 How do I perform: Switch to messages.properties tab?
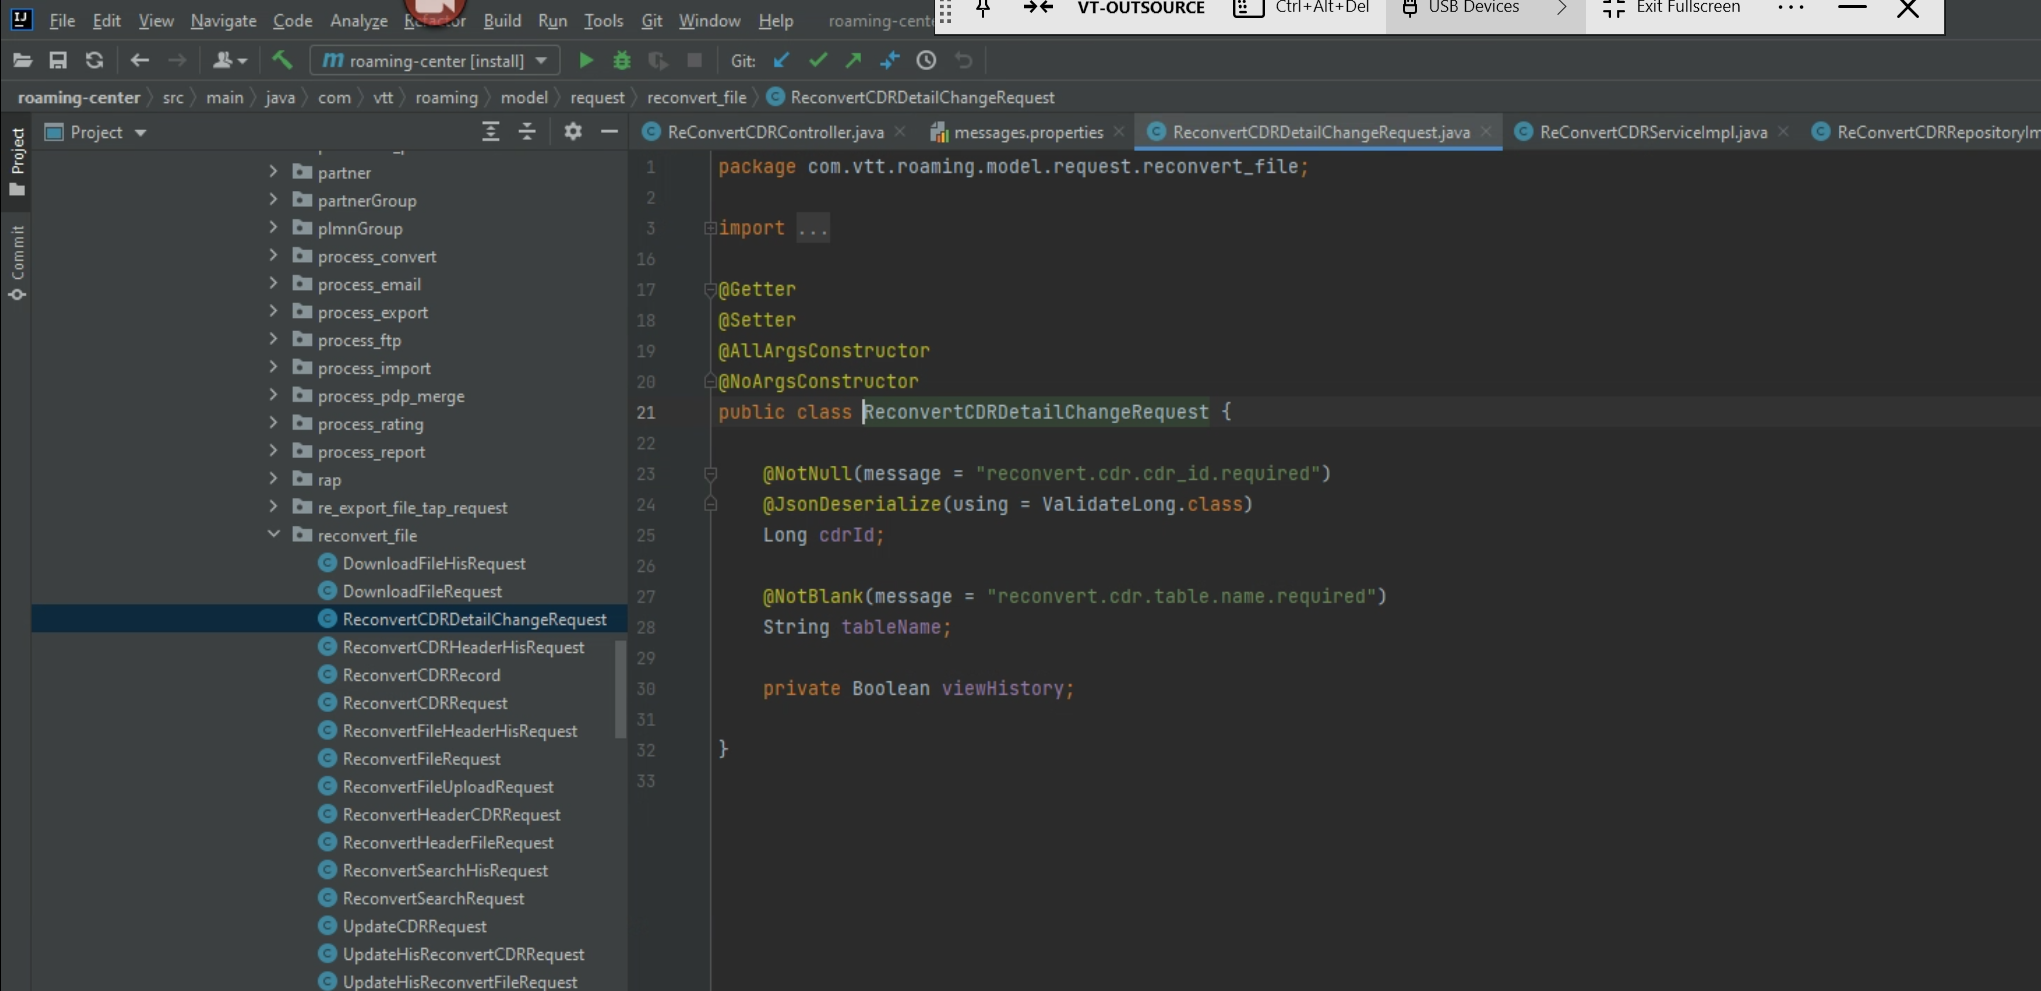pyautogui.click(x=1027, y=132)
